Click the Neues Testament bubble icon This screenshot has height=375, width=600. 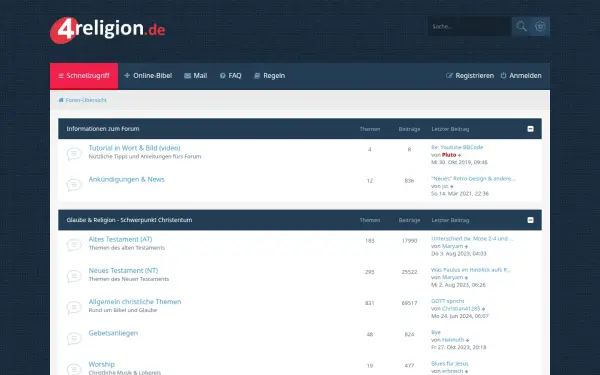(74, 276)
